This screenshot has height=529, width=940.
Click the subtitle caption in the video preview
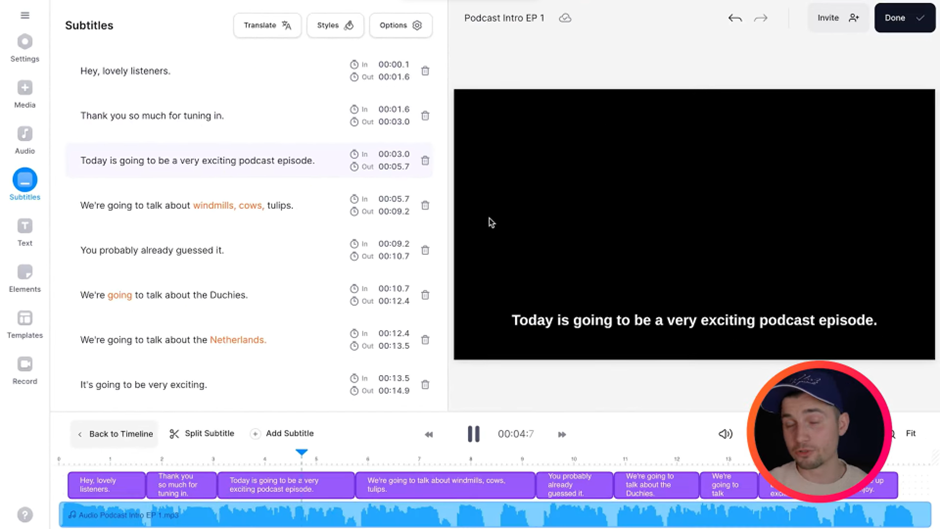[x=694, y=320]
